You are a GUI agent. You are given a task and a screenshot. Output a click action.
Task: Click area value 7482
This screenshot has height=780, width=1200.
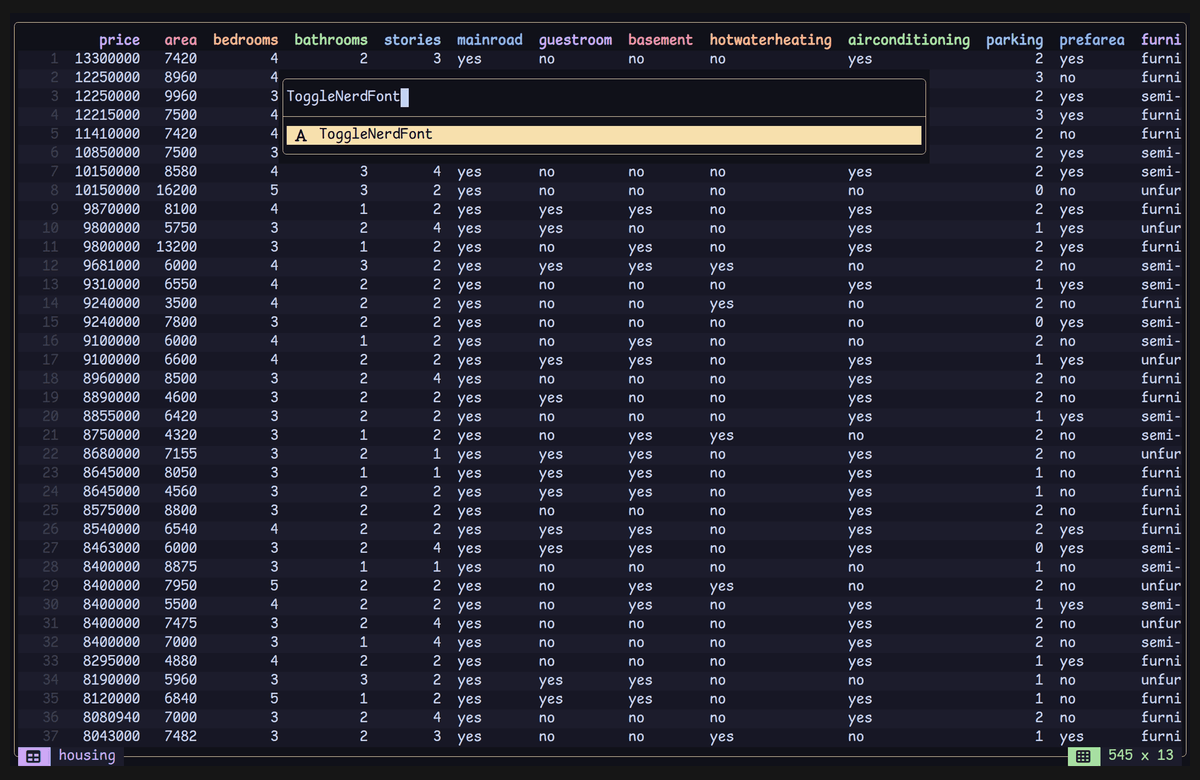coord(181,736)
